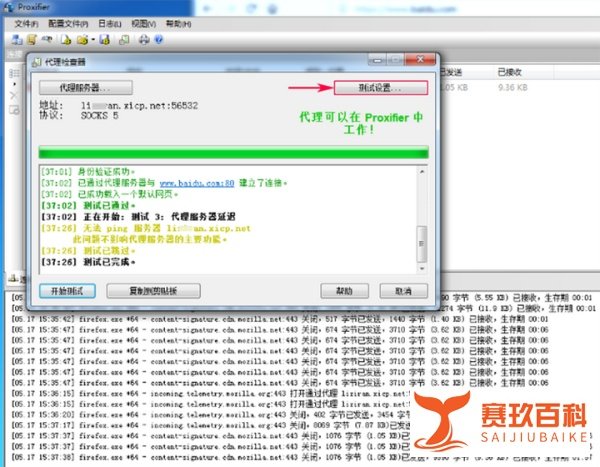This screenshot has width=600, height=467.
Task: Select log line 测试已完成
Action: (x=88, y=262)
